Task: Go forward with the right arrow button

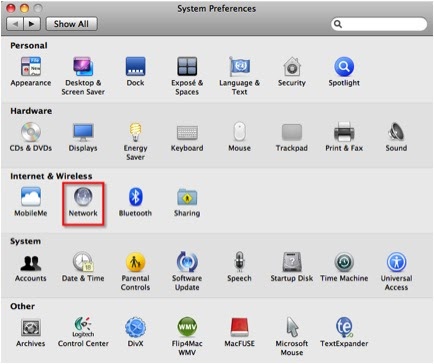Action: coord(32,24)
